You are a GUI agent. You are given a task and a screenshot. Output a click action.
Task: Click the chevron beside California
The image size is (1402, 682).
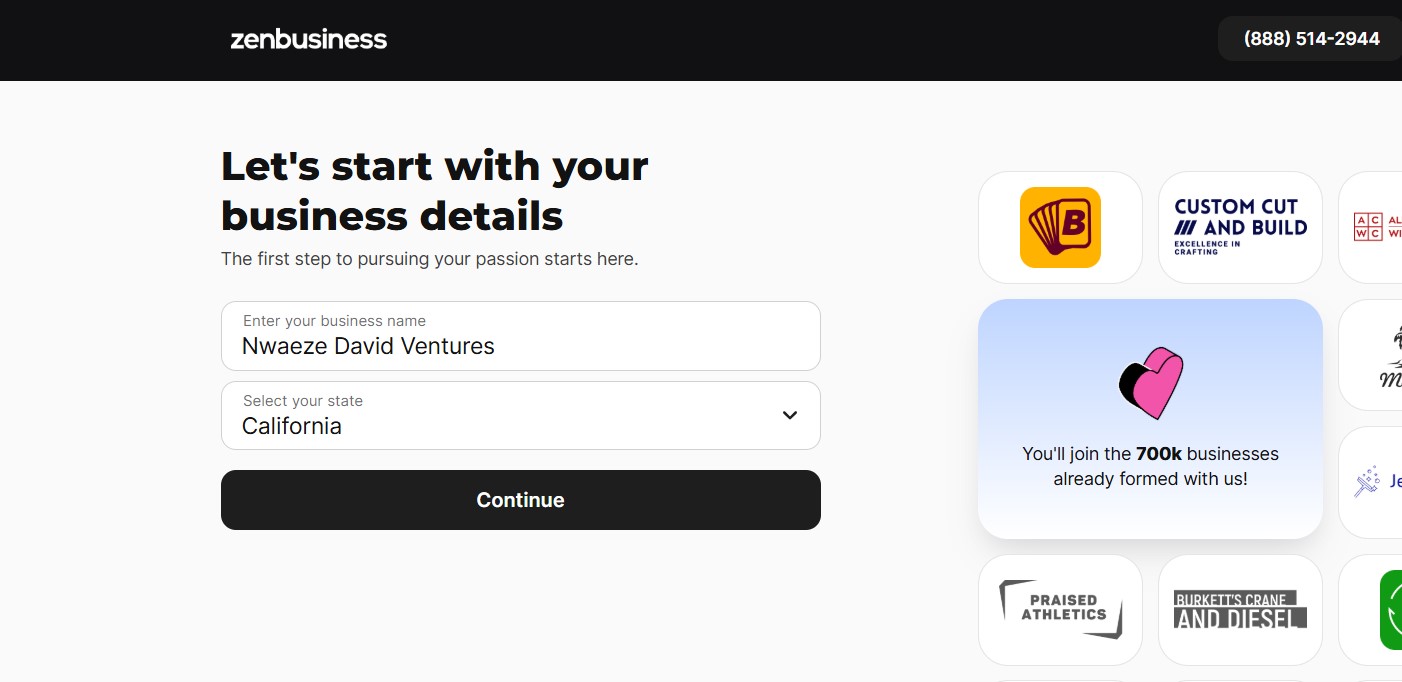pyautogui.click(x=789, y=414)
